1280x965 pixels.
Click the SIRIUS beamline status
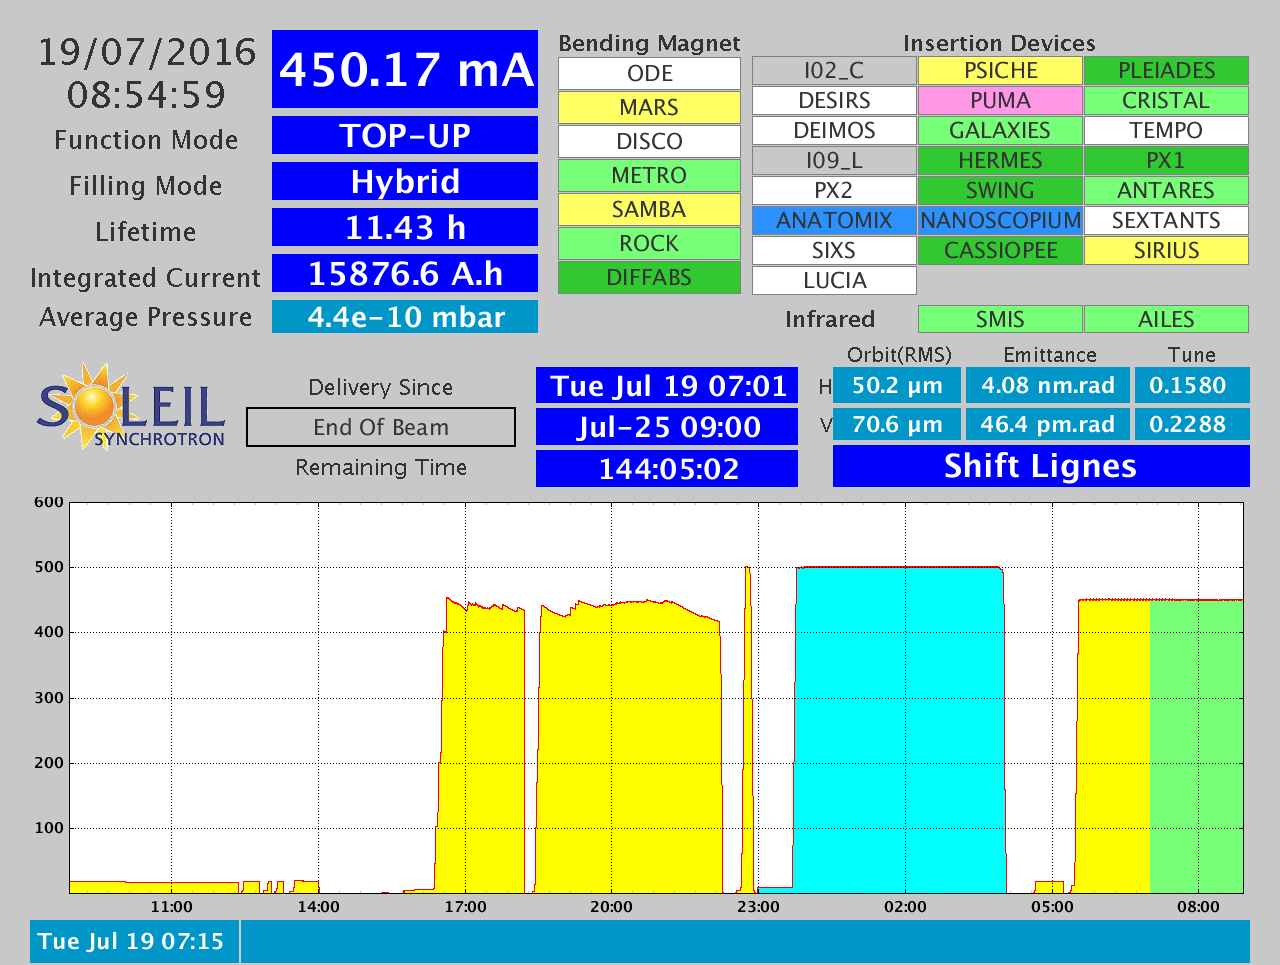[x=1166, y=250]
